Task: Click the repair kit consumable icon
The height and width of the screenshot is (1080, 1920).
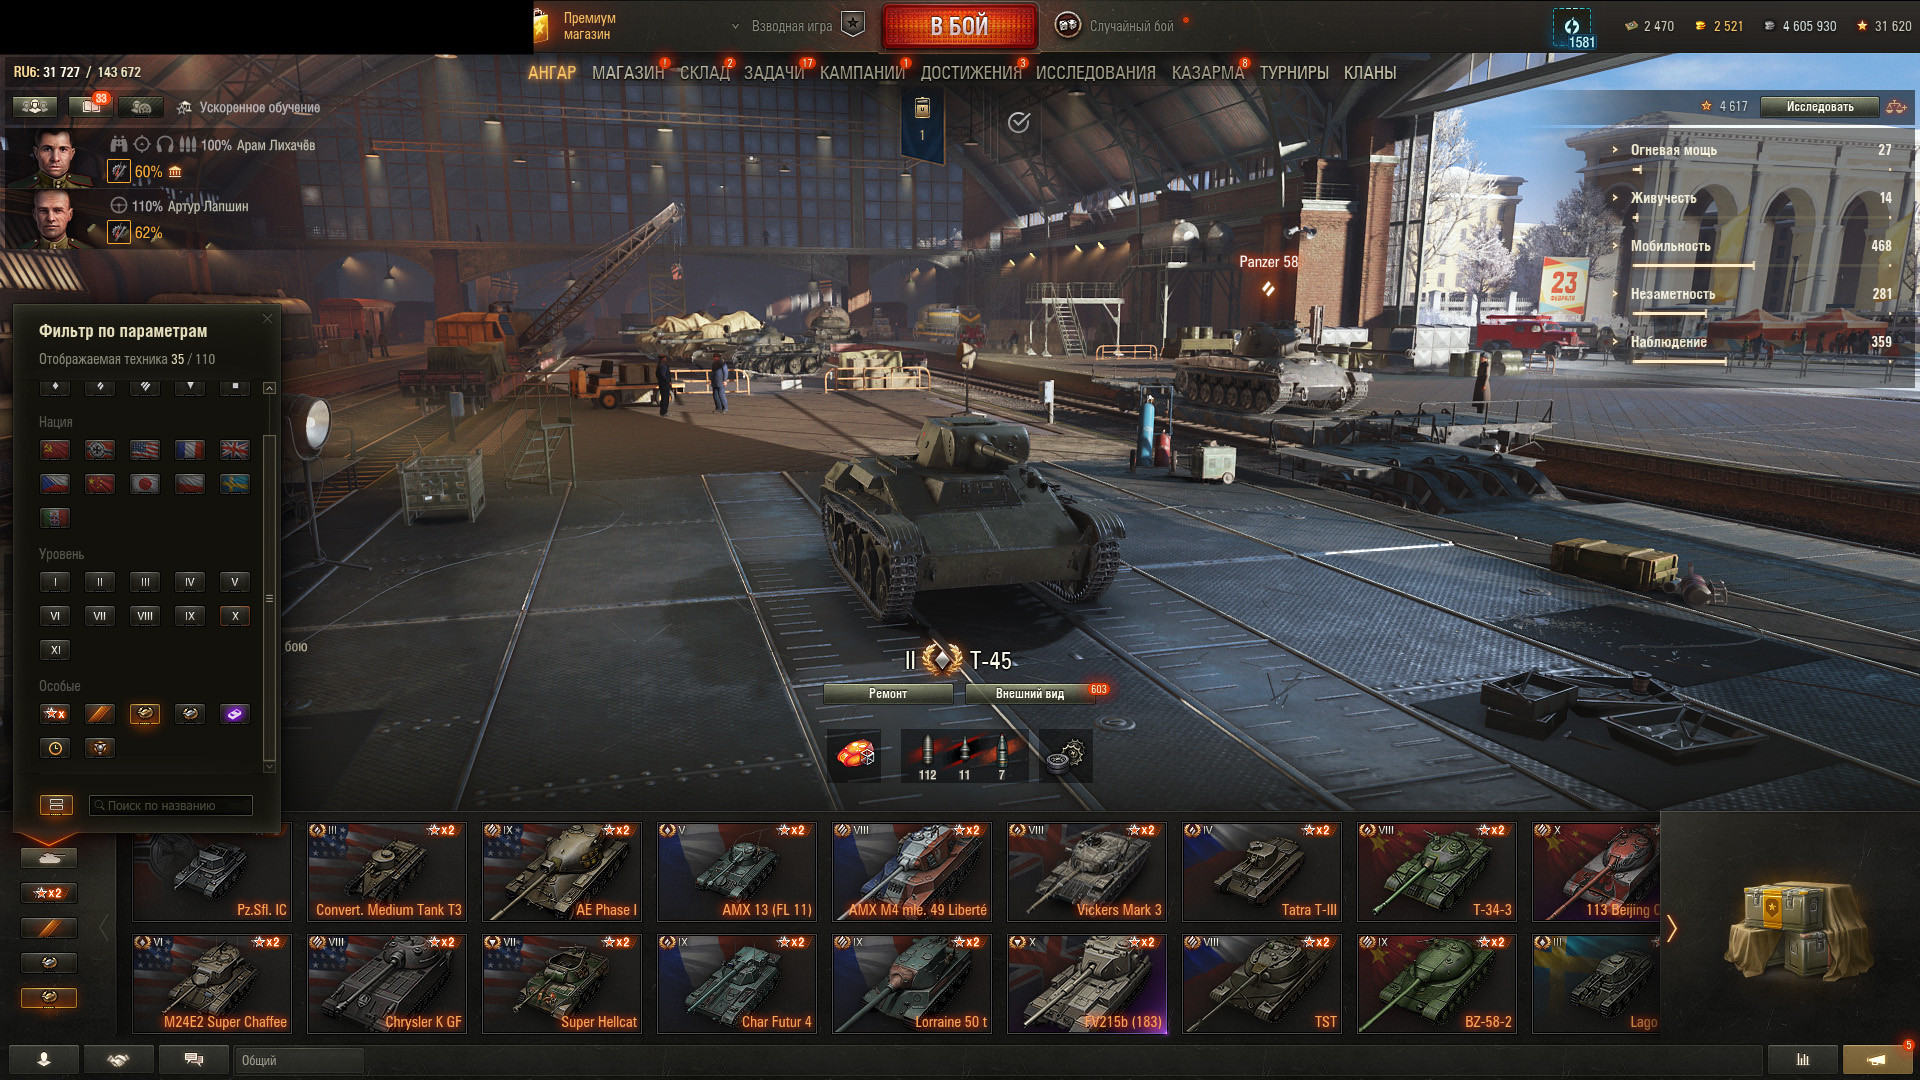Action: point(856,756)
